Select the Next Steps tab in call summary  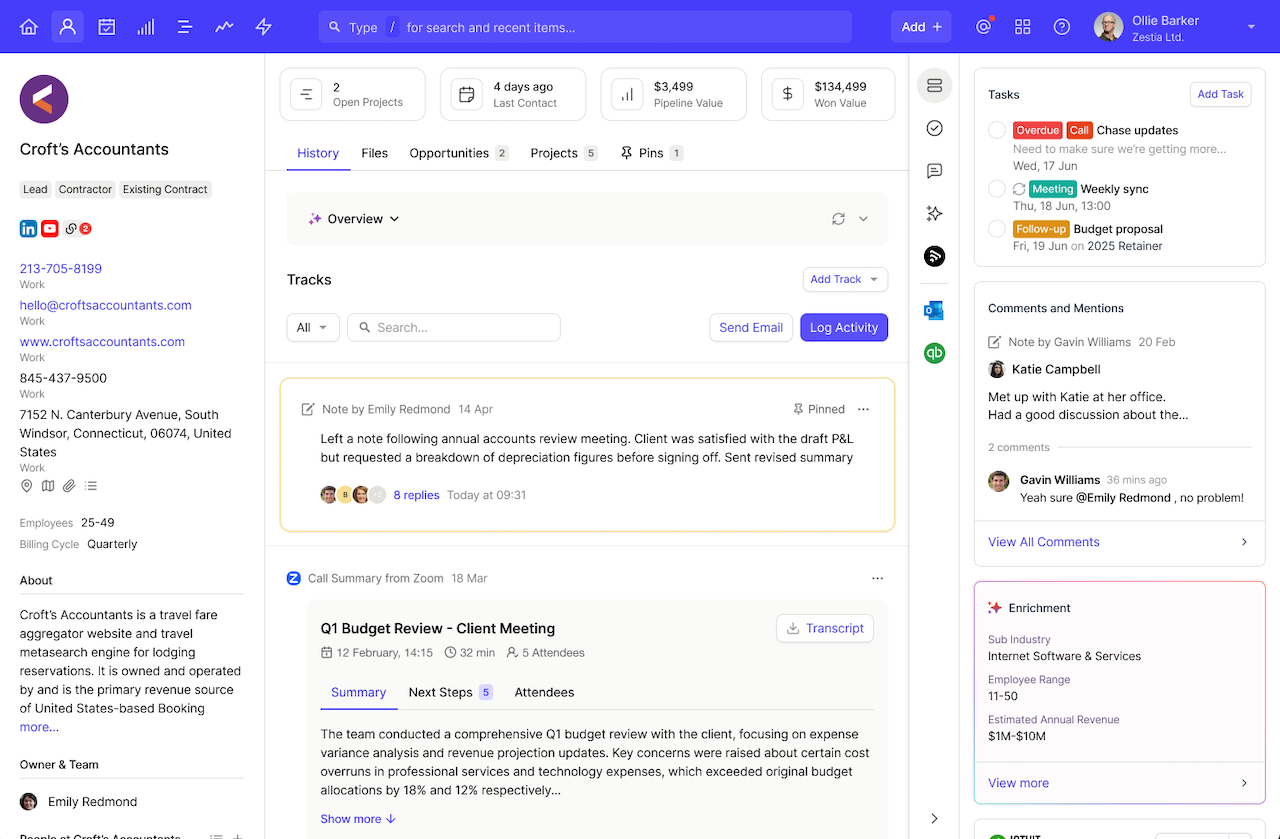(451, 692)
